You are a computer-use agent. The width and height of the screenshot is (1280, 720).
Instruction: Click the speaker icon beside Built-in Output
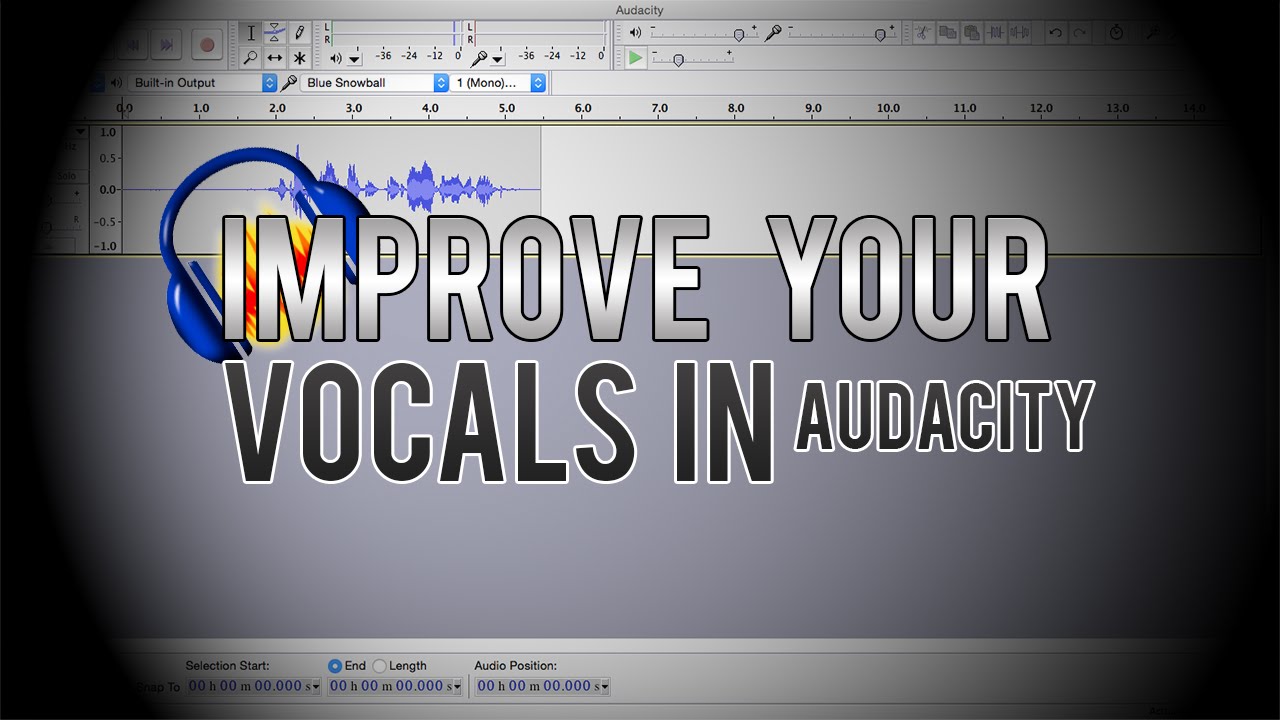(116, 83)
